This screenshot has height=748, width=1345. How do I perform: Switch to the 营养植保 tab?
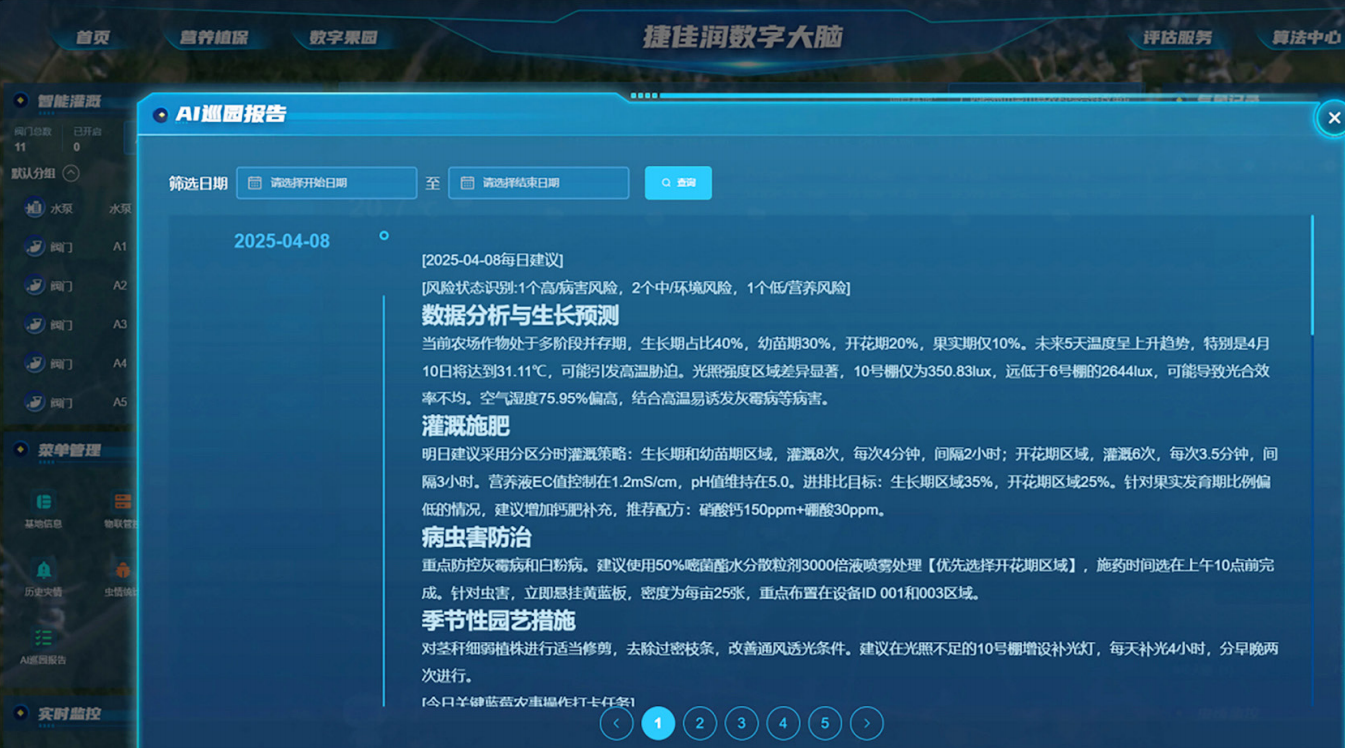pyautogui.click(x=213, y=38)
